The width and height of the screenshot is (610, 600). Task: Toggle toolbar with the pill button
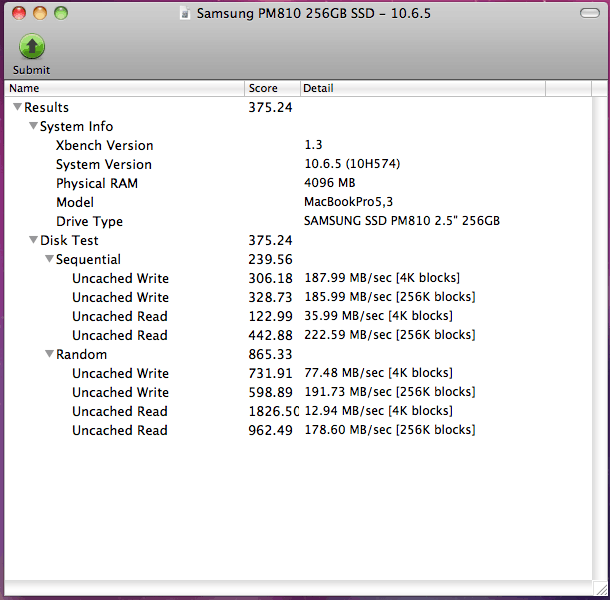[x=590, y=13]
